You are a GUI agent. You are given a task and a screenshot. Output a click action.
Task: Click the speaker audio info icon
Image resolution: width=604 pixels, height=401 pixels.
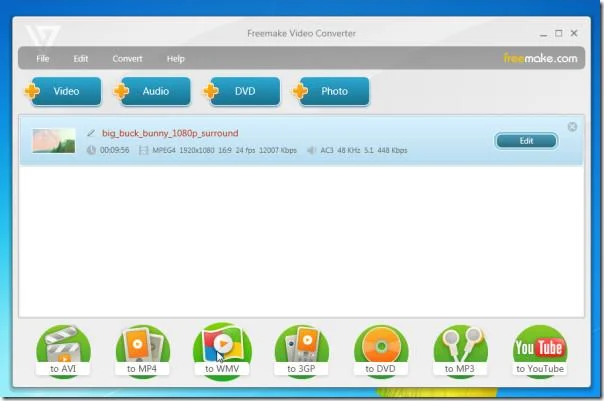tap(311, 150)
